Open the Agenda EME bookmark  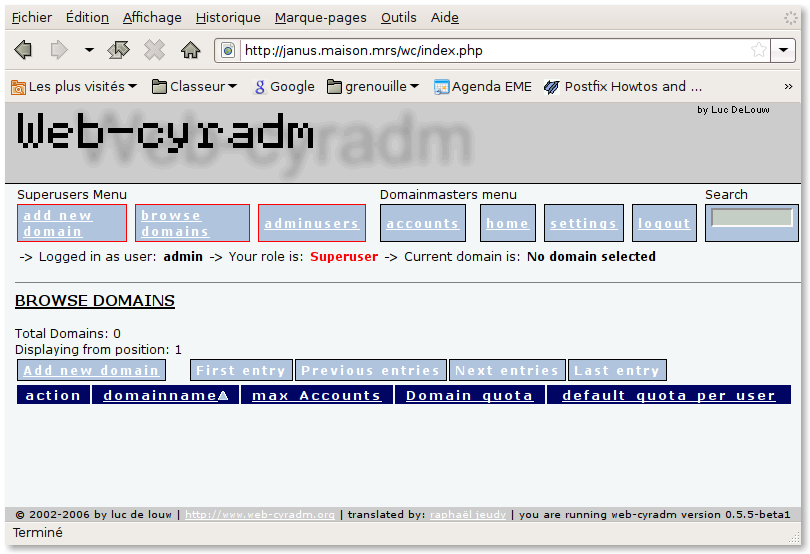pyautogui.click(x=484, y=87)
